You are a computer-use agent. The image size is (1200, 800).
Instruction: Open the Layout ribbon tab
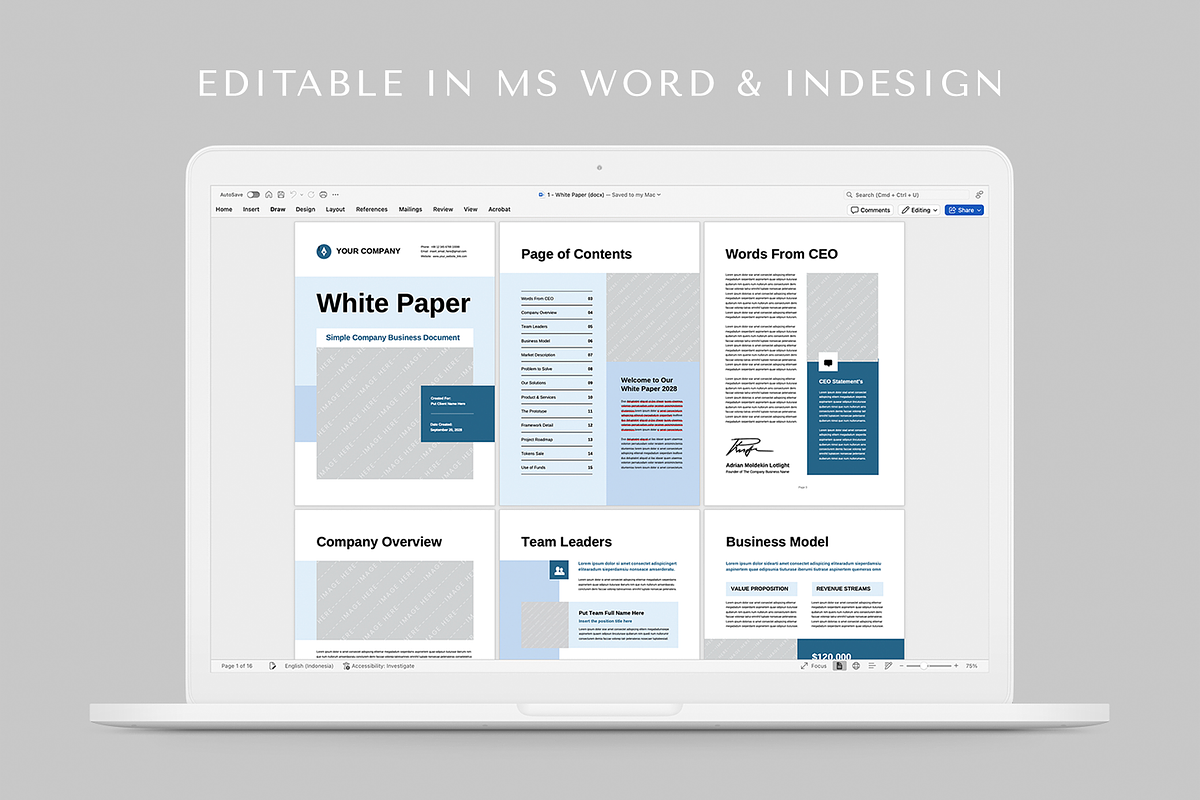point(335,210)
